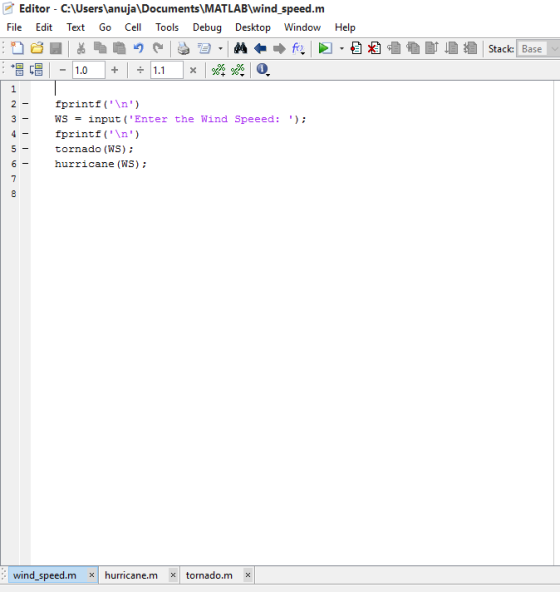Expand the dropdown arrow beside Publish icon
Viewport: 560px width, 592px height.
click(x=221, y=48)
